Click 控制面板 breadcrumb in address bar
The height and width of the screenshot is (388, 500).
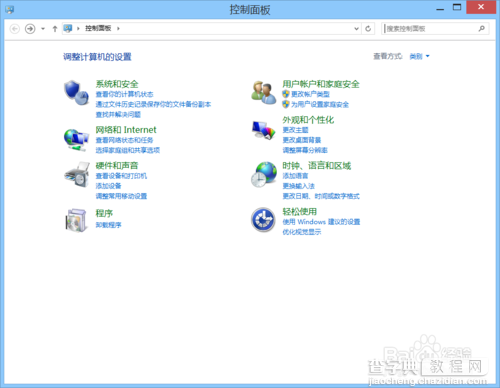(x=98, y=28)
